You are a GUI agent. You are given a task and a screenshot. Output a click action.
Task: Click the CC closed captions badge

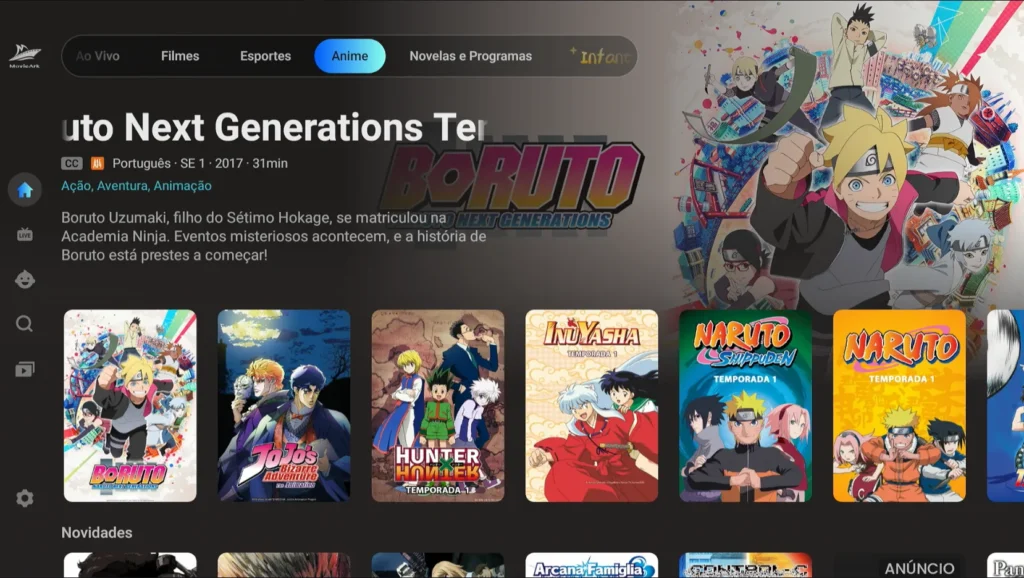tap(72, 163)
